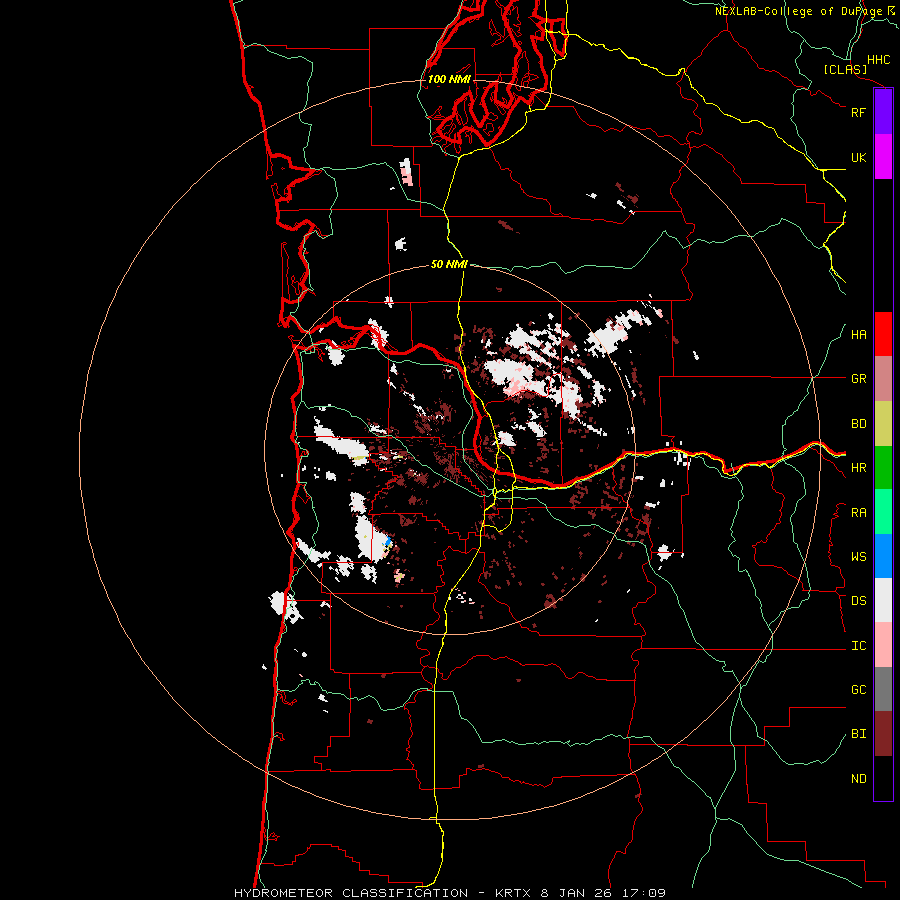The width and height of the screenshot is (900, 900).
Task: Pick the pink IC legend swatch
Action: (x=883, y=645)
